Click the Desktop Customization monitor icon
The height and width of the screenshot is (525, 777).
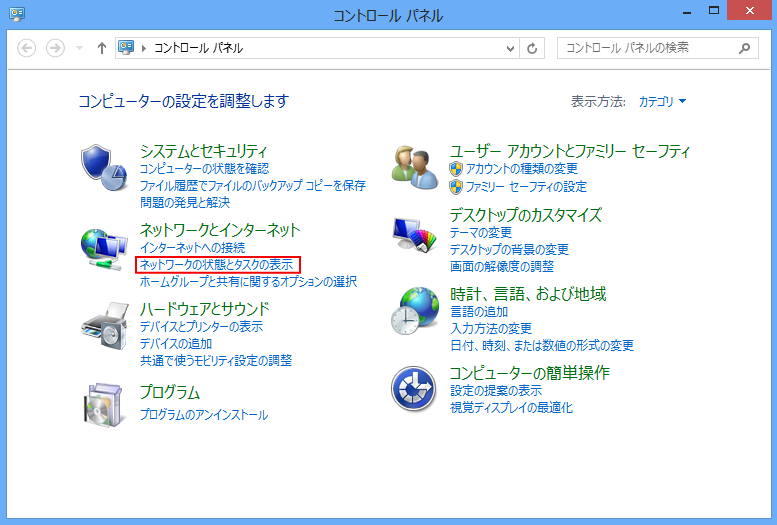coord(414,234)
